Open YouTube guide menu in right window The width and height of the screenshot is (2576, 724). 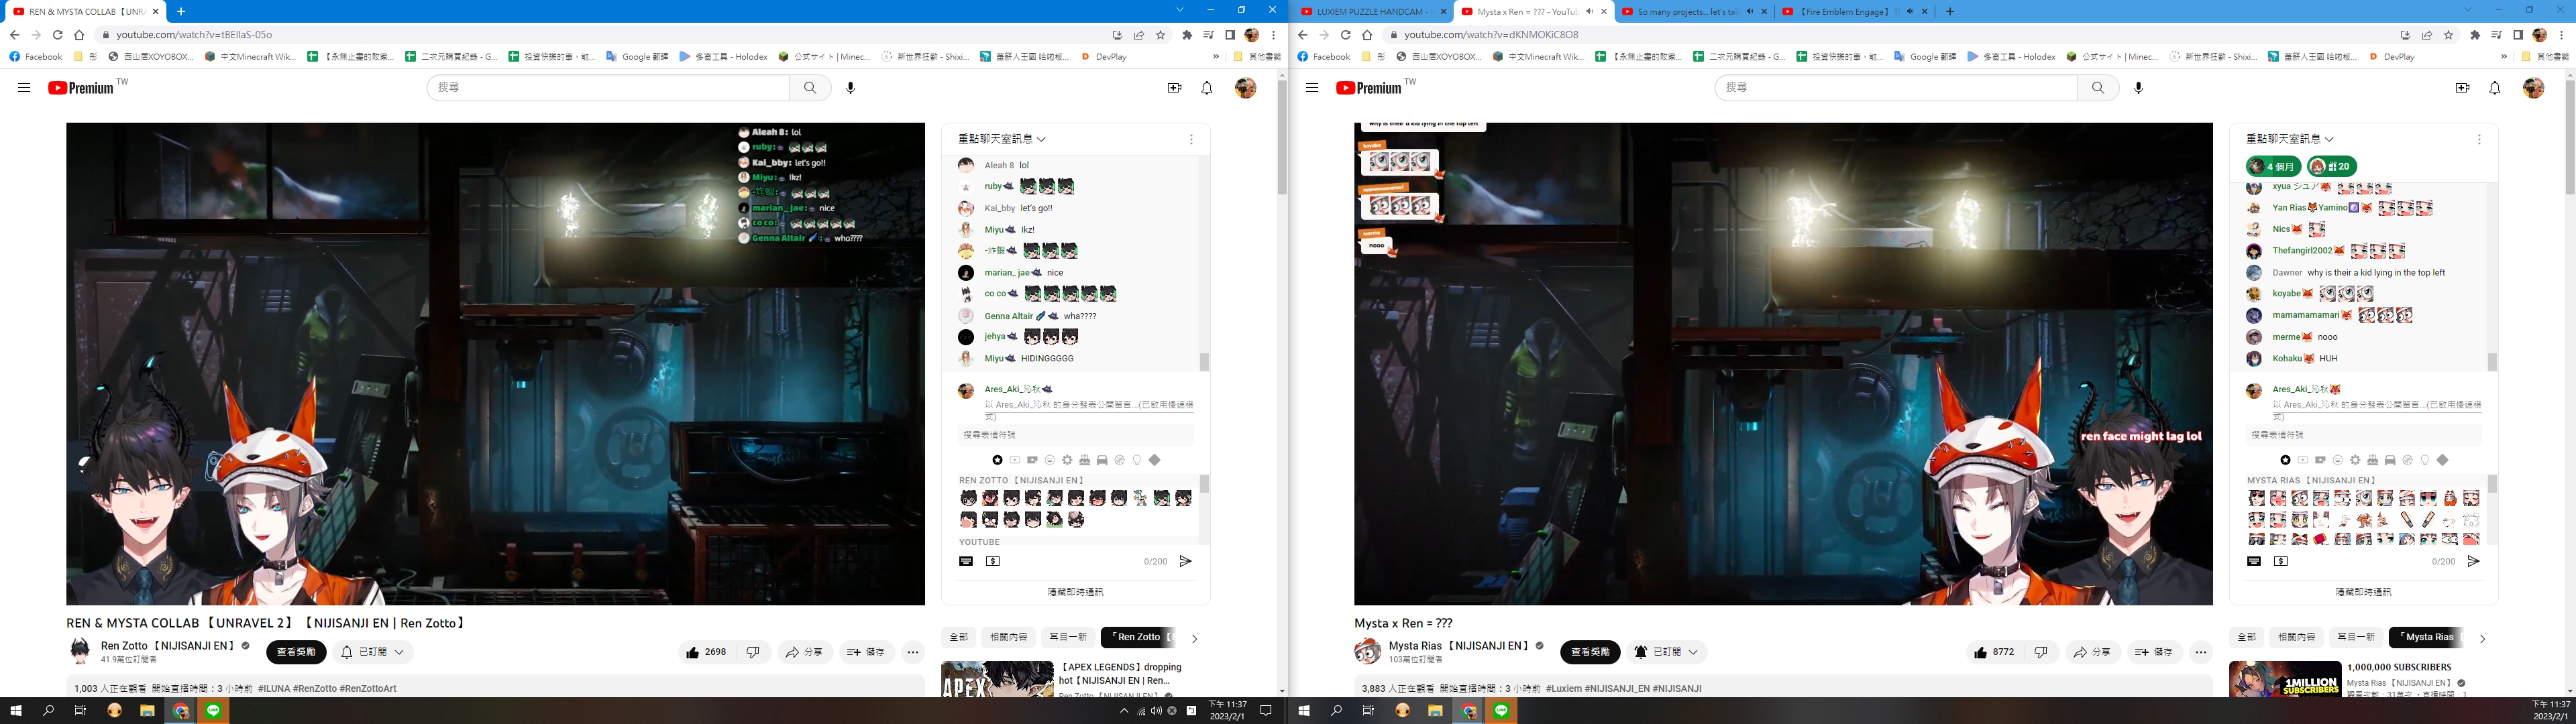[1312, 88]
